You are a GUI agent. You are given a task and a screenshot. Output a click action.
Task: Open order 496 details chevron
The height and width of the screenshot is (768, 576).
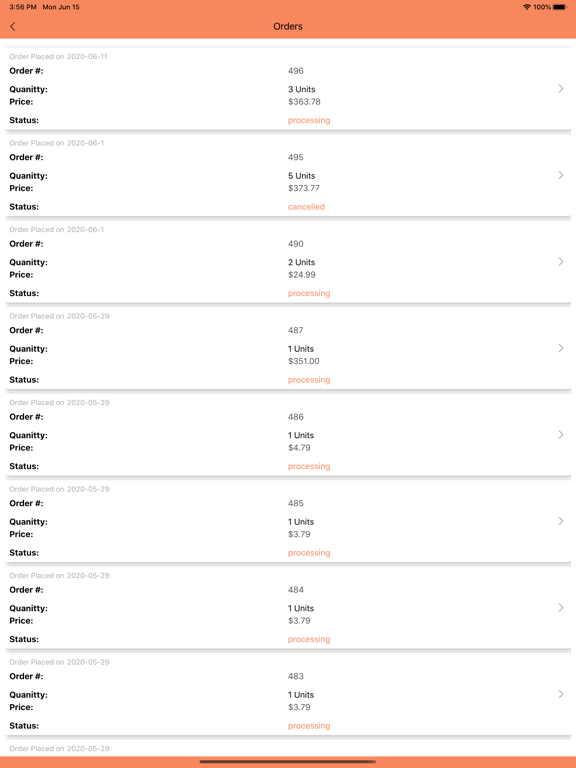click(561, 89)
